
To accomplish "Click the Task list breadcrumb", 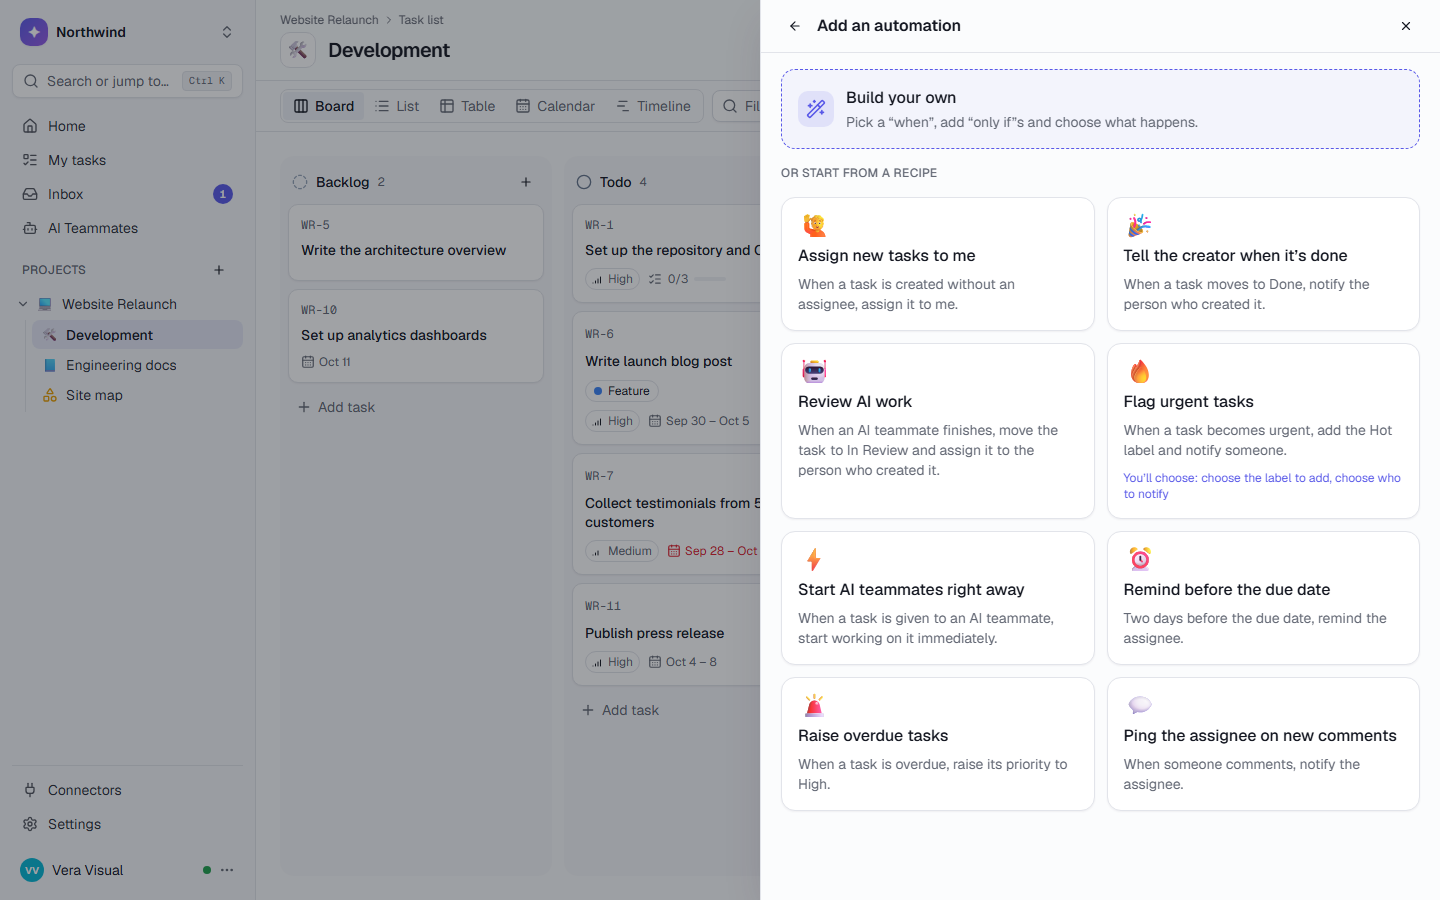I will click(421, 20).
